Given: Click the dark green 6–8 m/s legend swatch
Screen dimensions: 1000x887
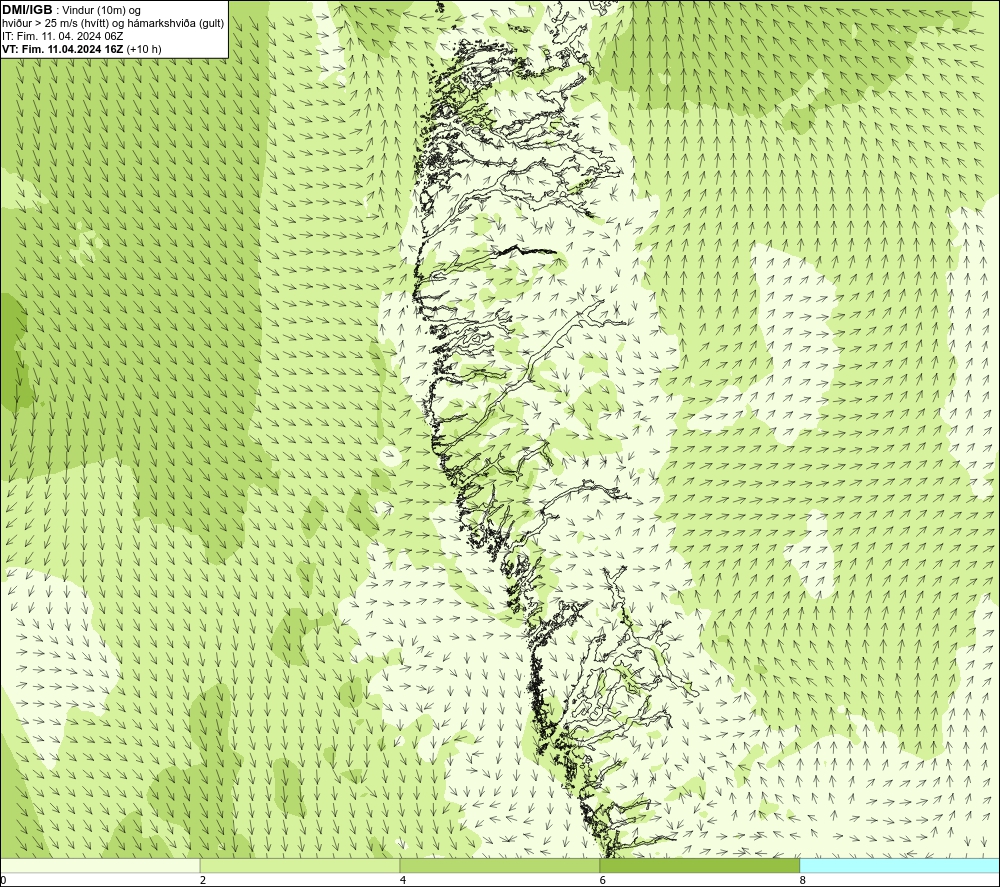Looking at the screenshot, I should [x=700, y=865].
